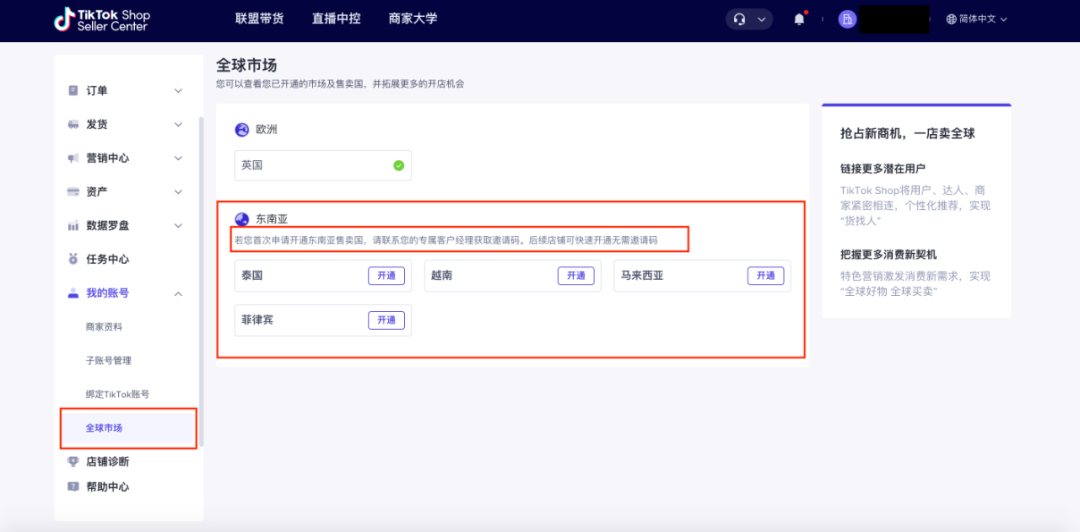Viewport: 1080px width, 532px height.
Task: Expand the 资产 menu chevron
Action: pos(178,192)
